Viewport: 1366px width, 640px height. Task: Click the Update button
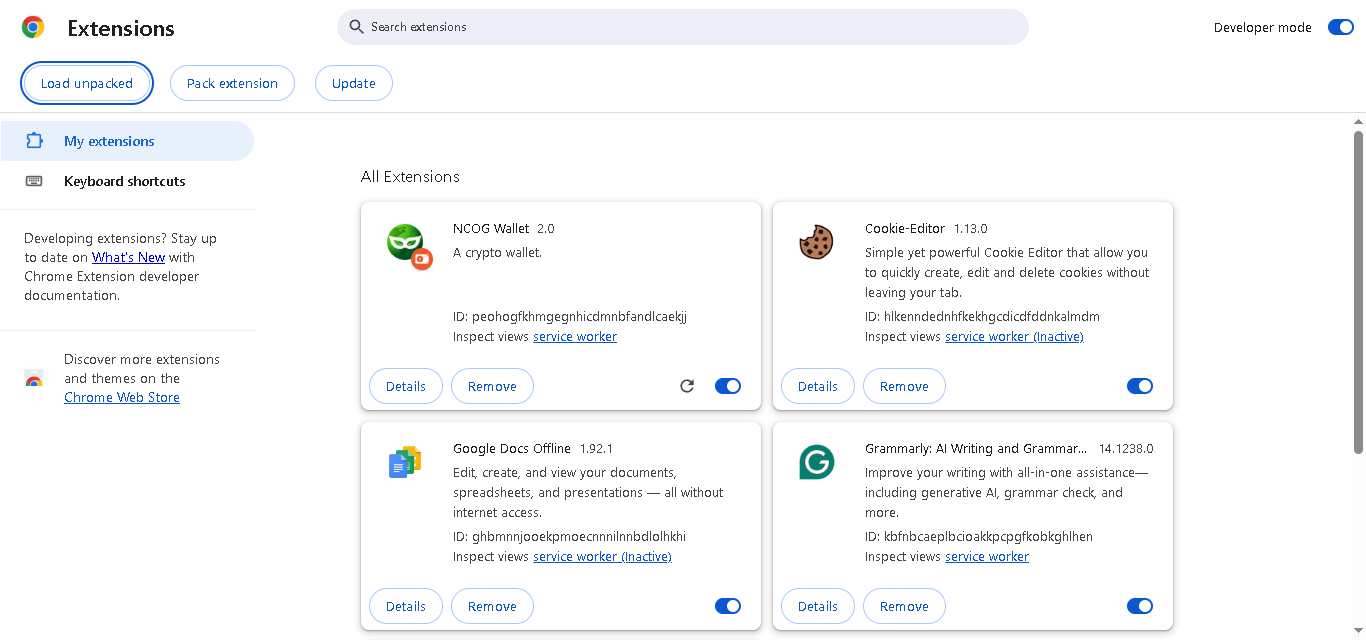(354, 83)
